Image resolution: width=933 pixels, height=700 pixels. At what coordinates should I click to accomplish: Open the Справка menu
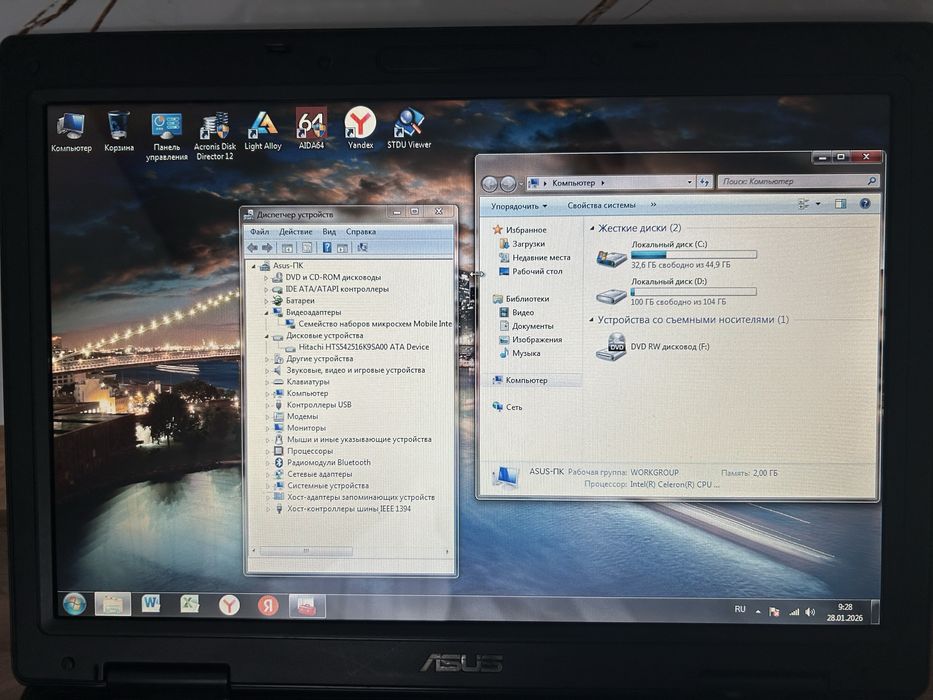[x=361, y=232]
